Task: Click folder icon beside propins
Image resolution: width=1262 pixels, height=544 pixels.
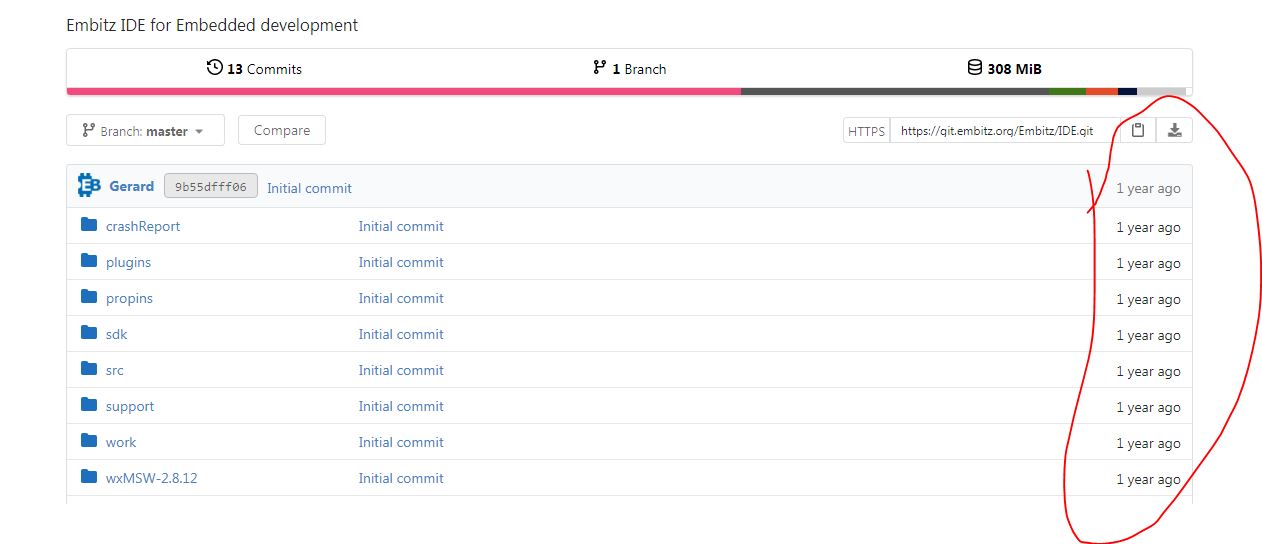Action: tap(89, 297)
